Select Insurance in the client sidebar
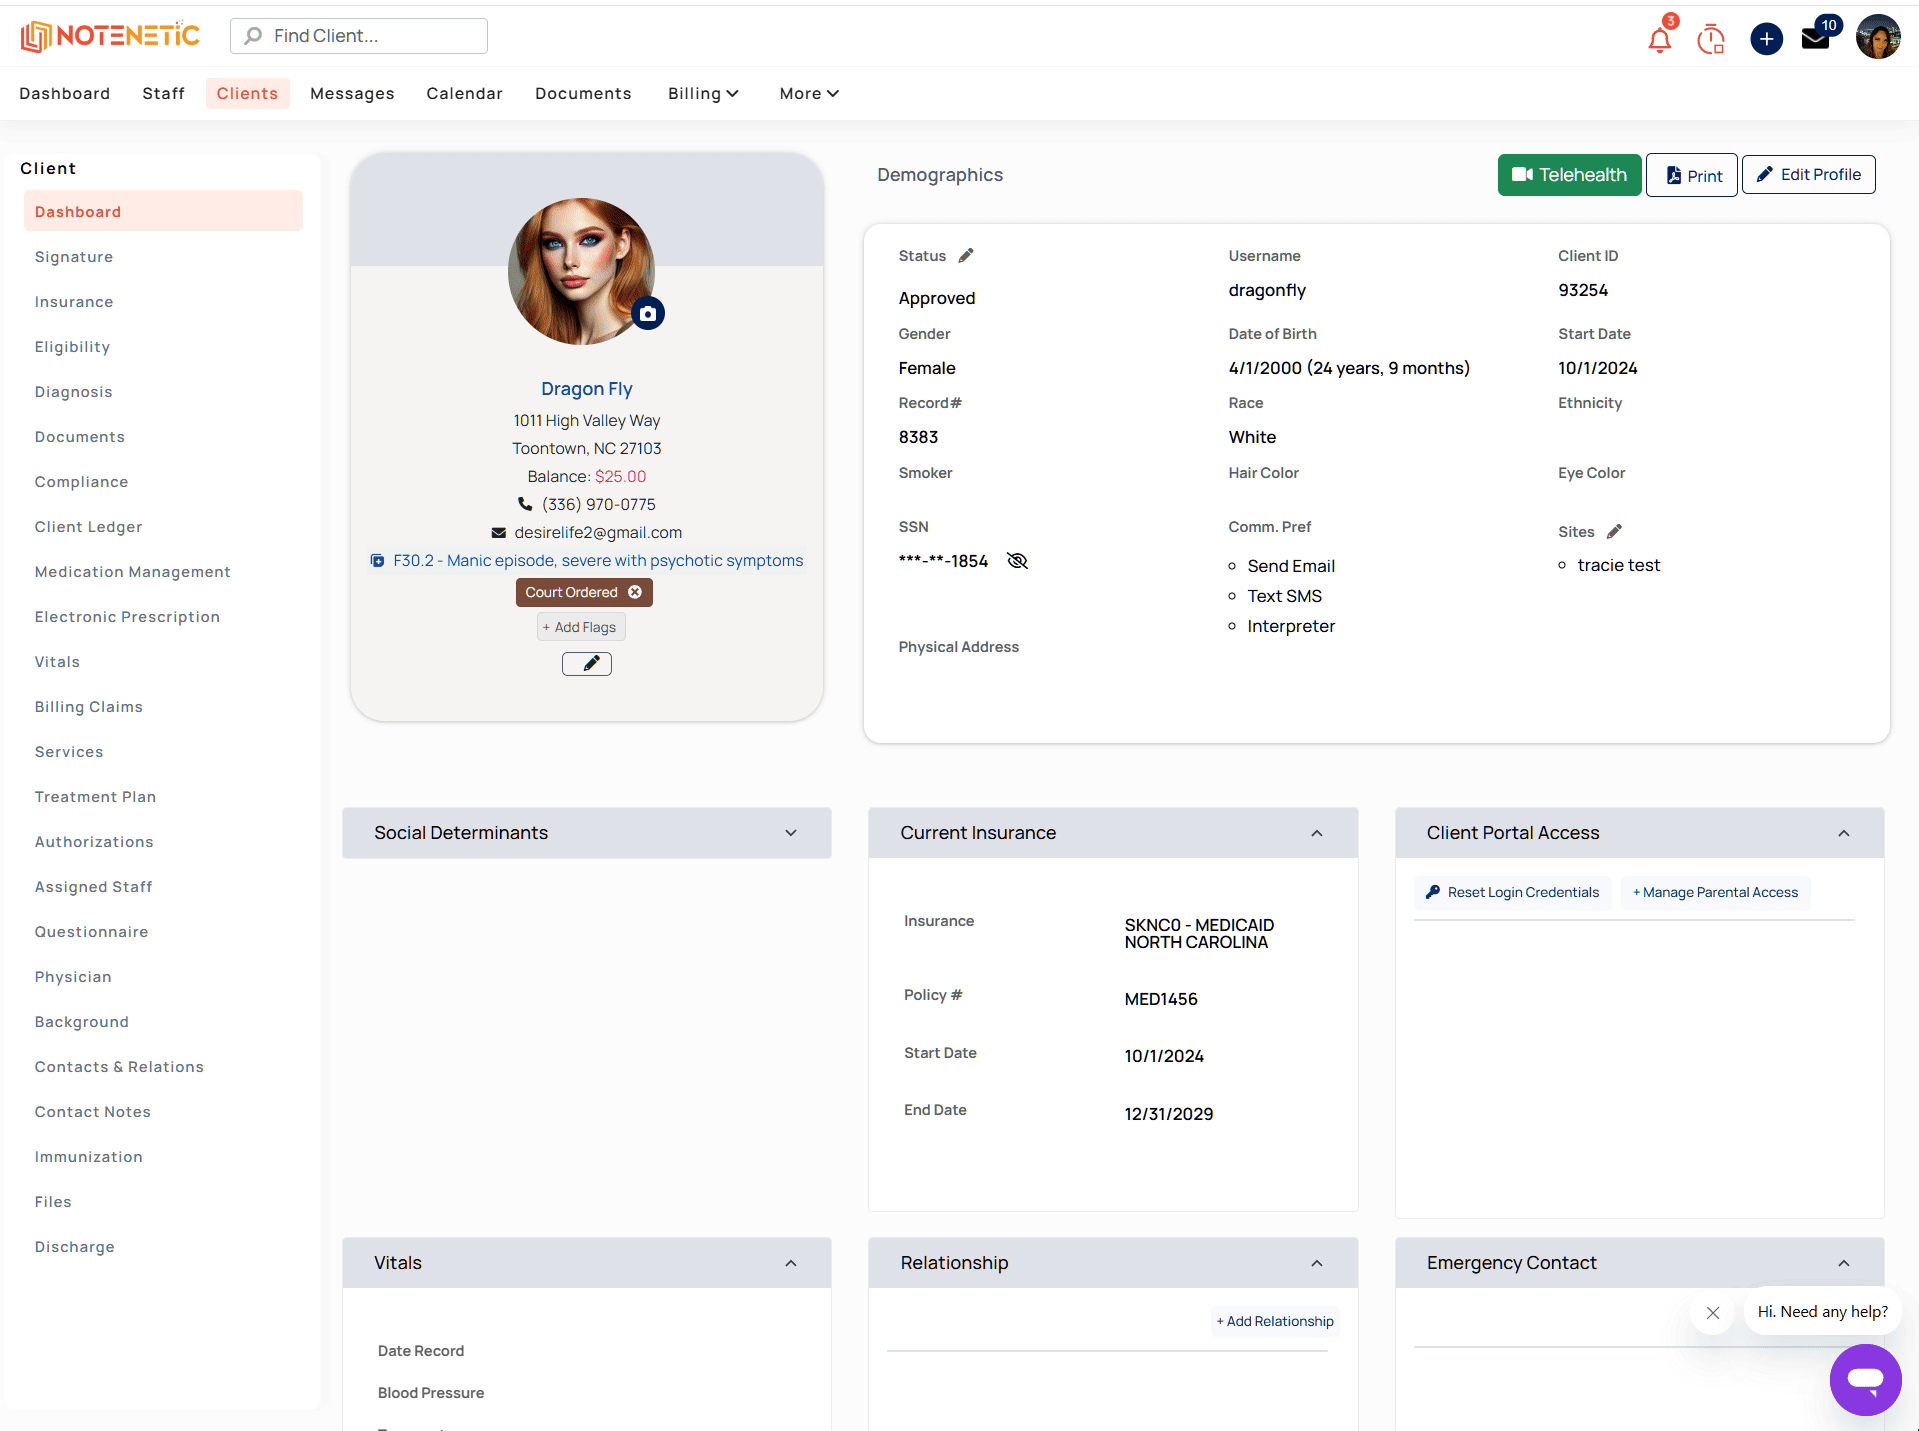 (x=74, y=302)
